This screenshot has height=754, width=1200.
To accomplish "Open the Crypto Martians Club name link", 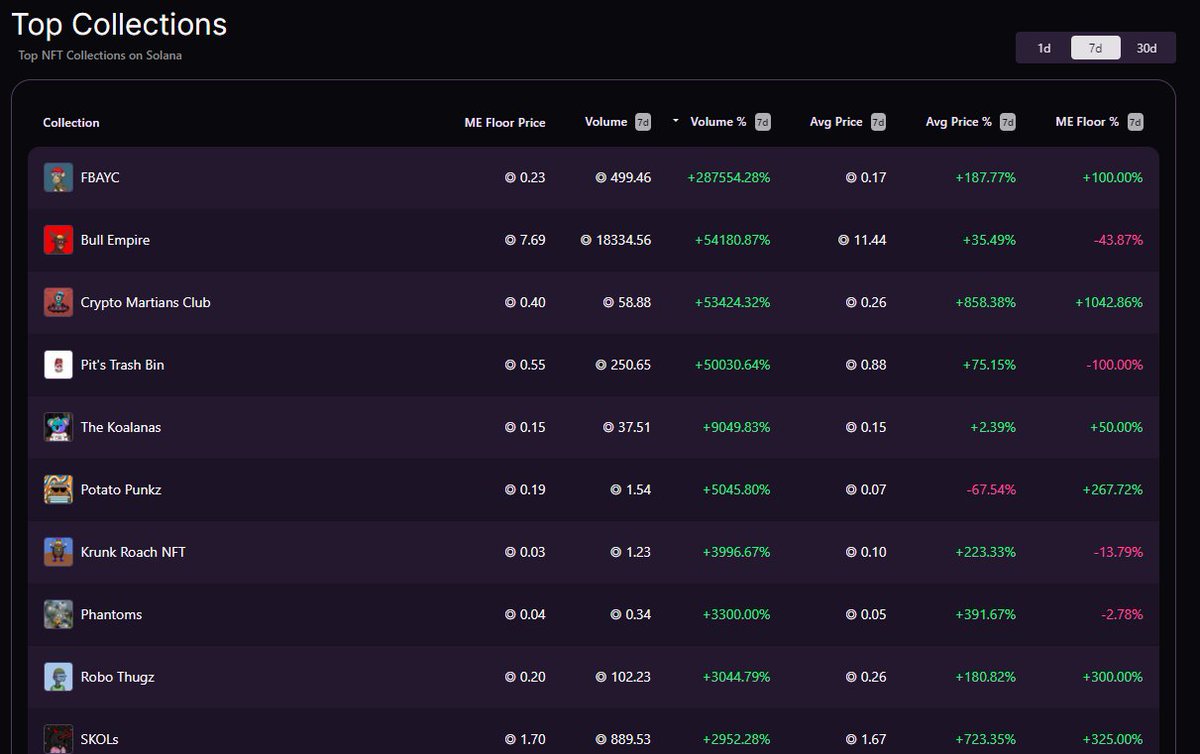I will (146, 302).
